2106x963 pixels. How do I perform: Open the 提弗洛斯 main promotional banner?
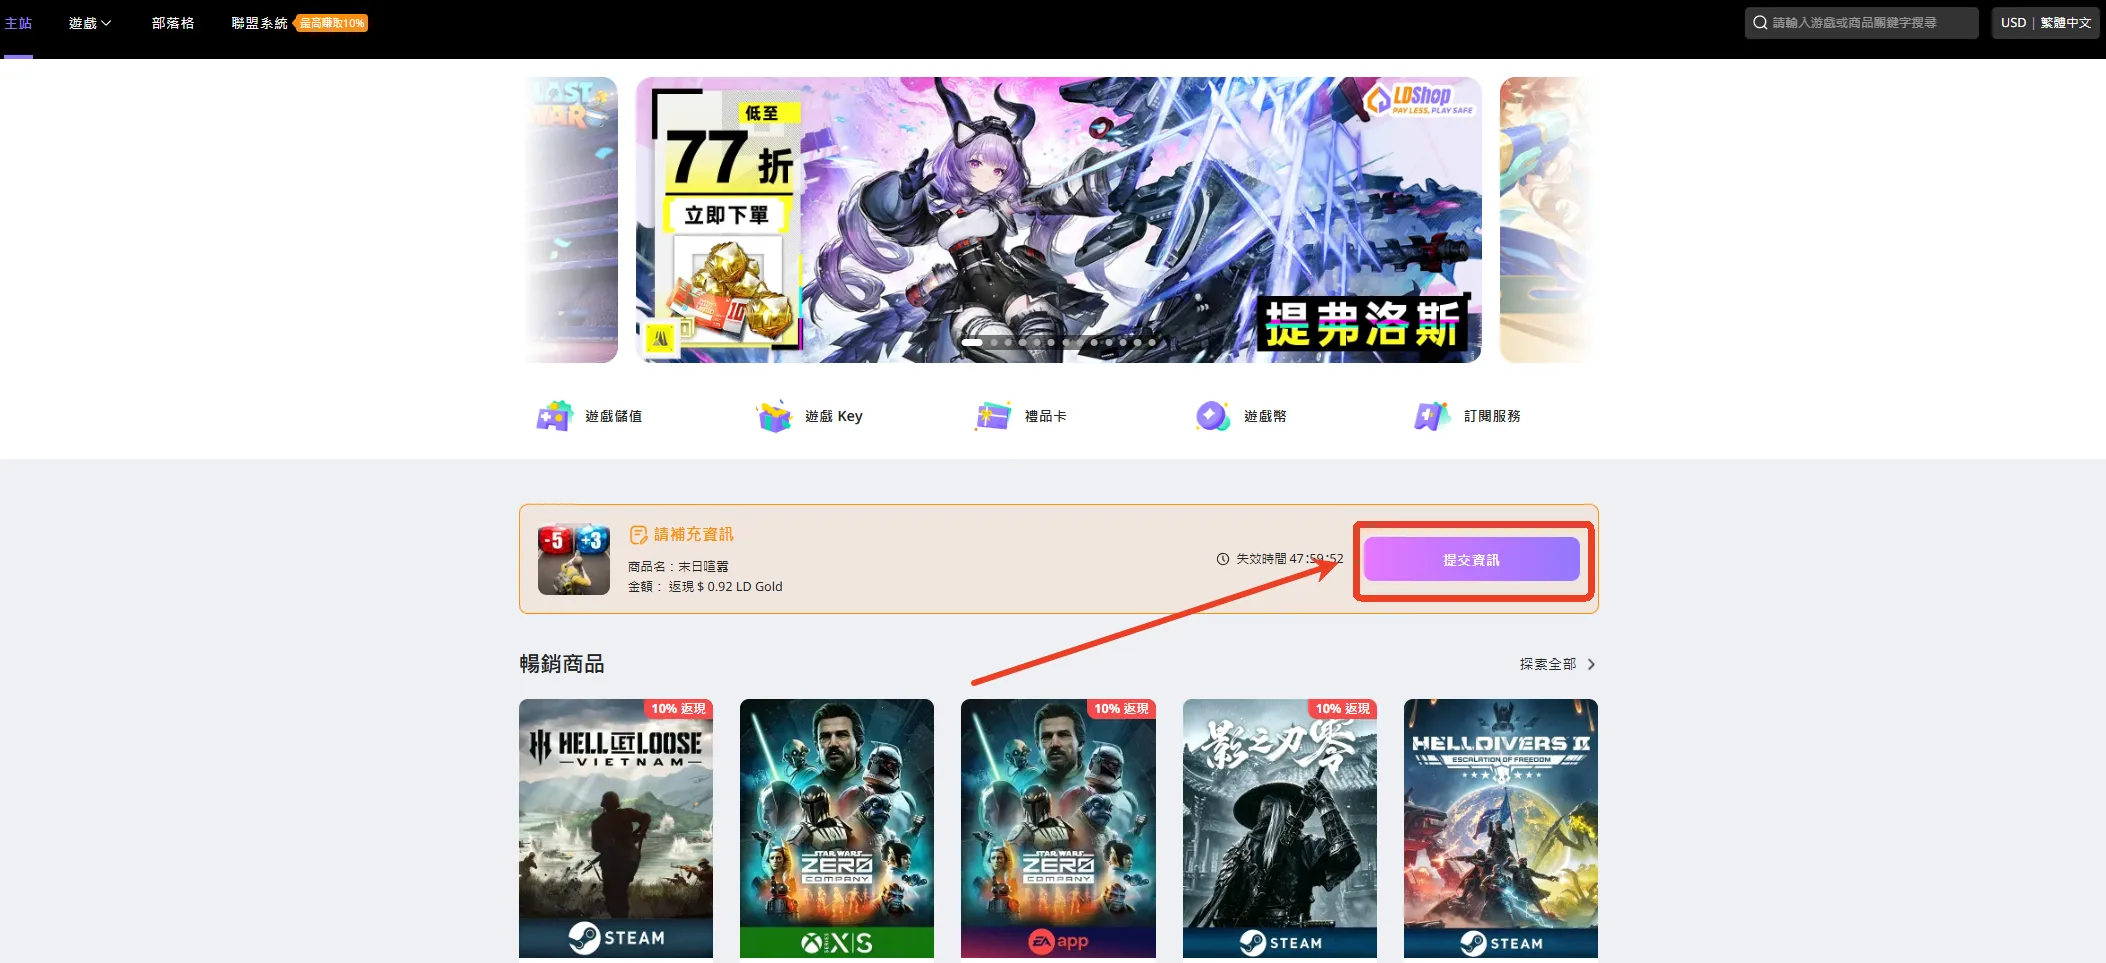tap(1059, 220)
